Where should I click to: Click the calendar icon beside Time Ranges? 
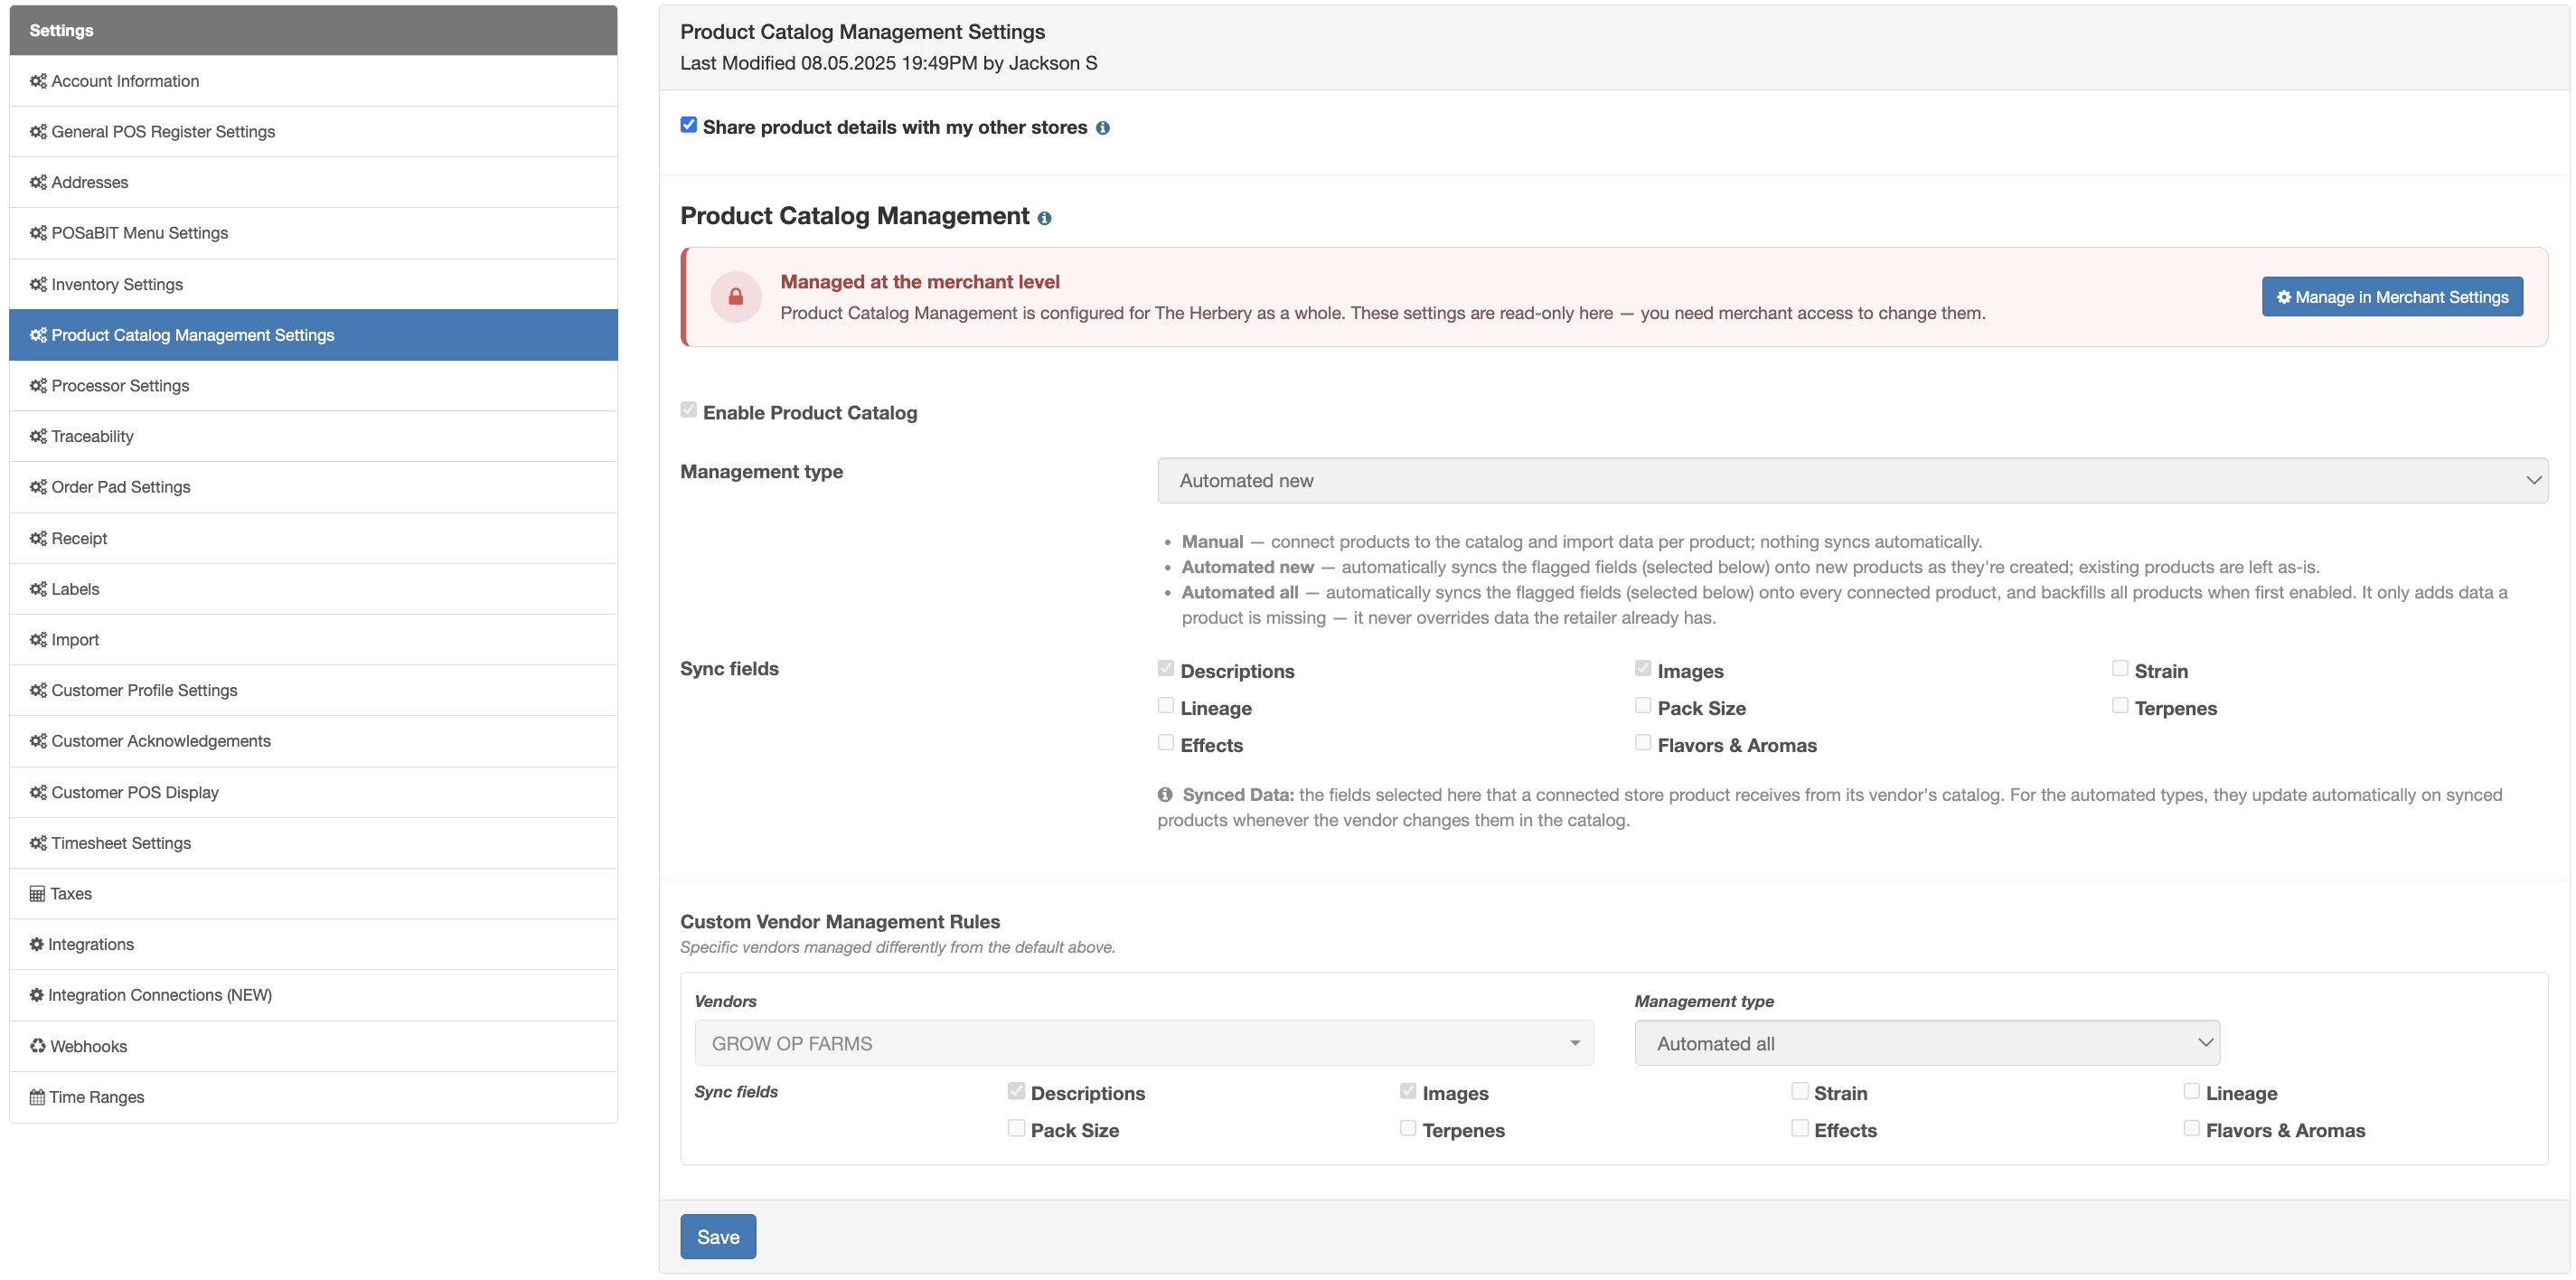pyautogui.click(x=37, y=1097)
